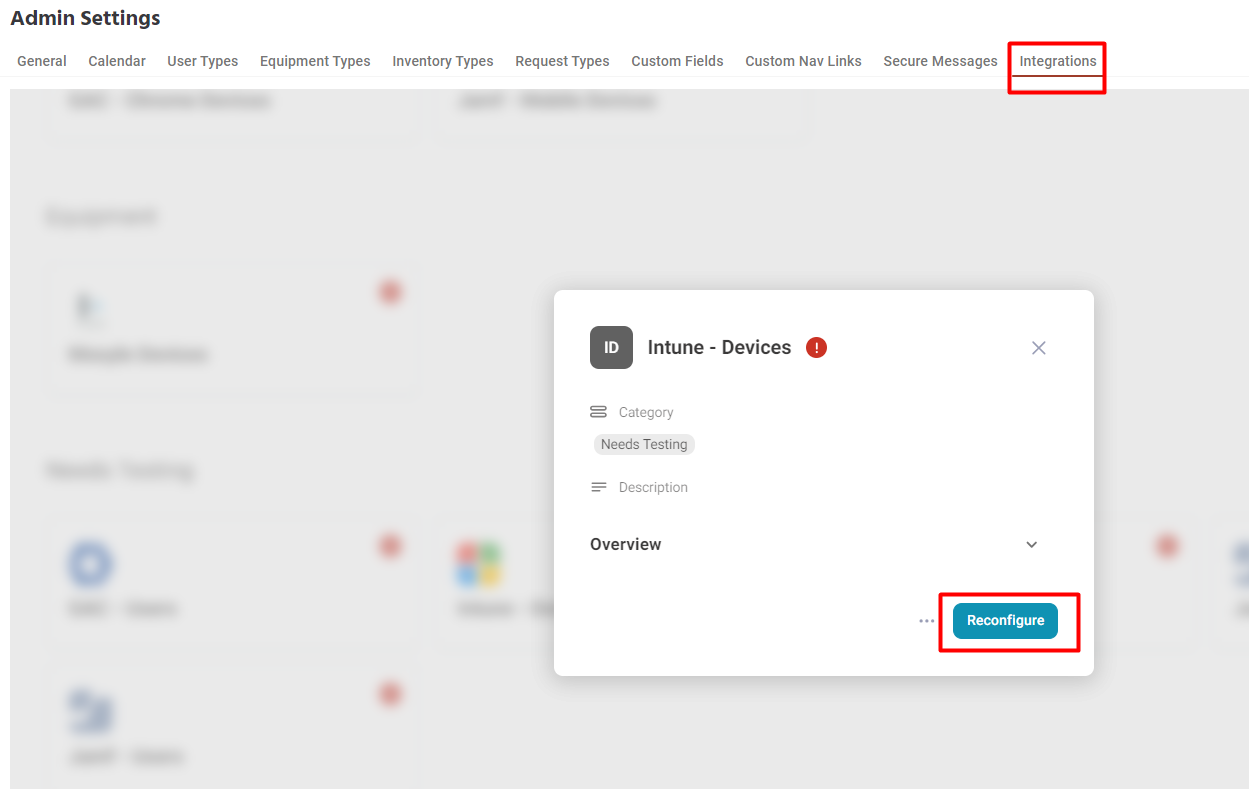1249x789 pixels.
Task: Go to the User Types tab
Action: click(203, 61)
